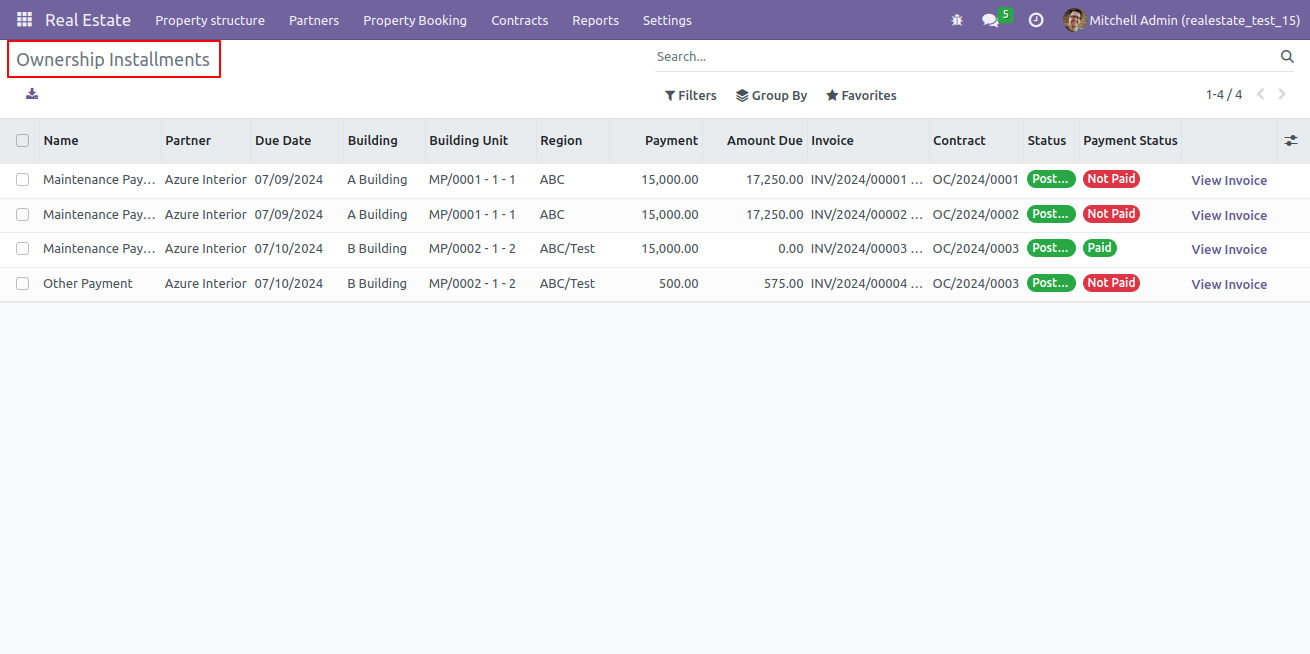Click Not Paid badge in Other Payment row
This screenshot has height=654, width=1310.
pos(1111,283)
